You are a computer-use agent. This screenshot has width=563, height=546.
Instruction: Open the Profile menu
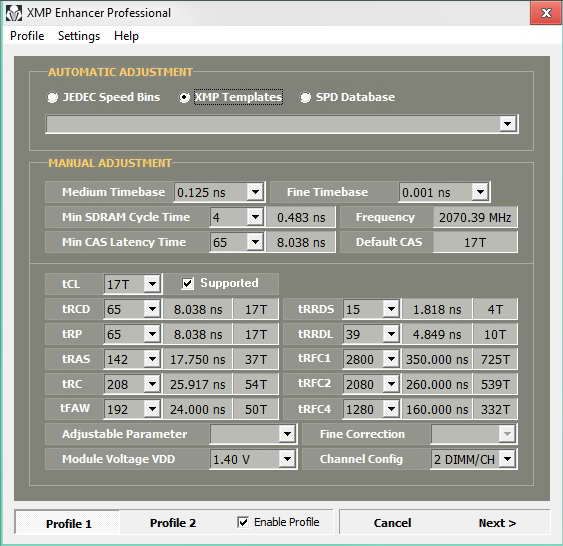pos(27,36)
